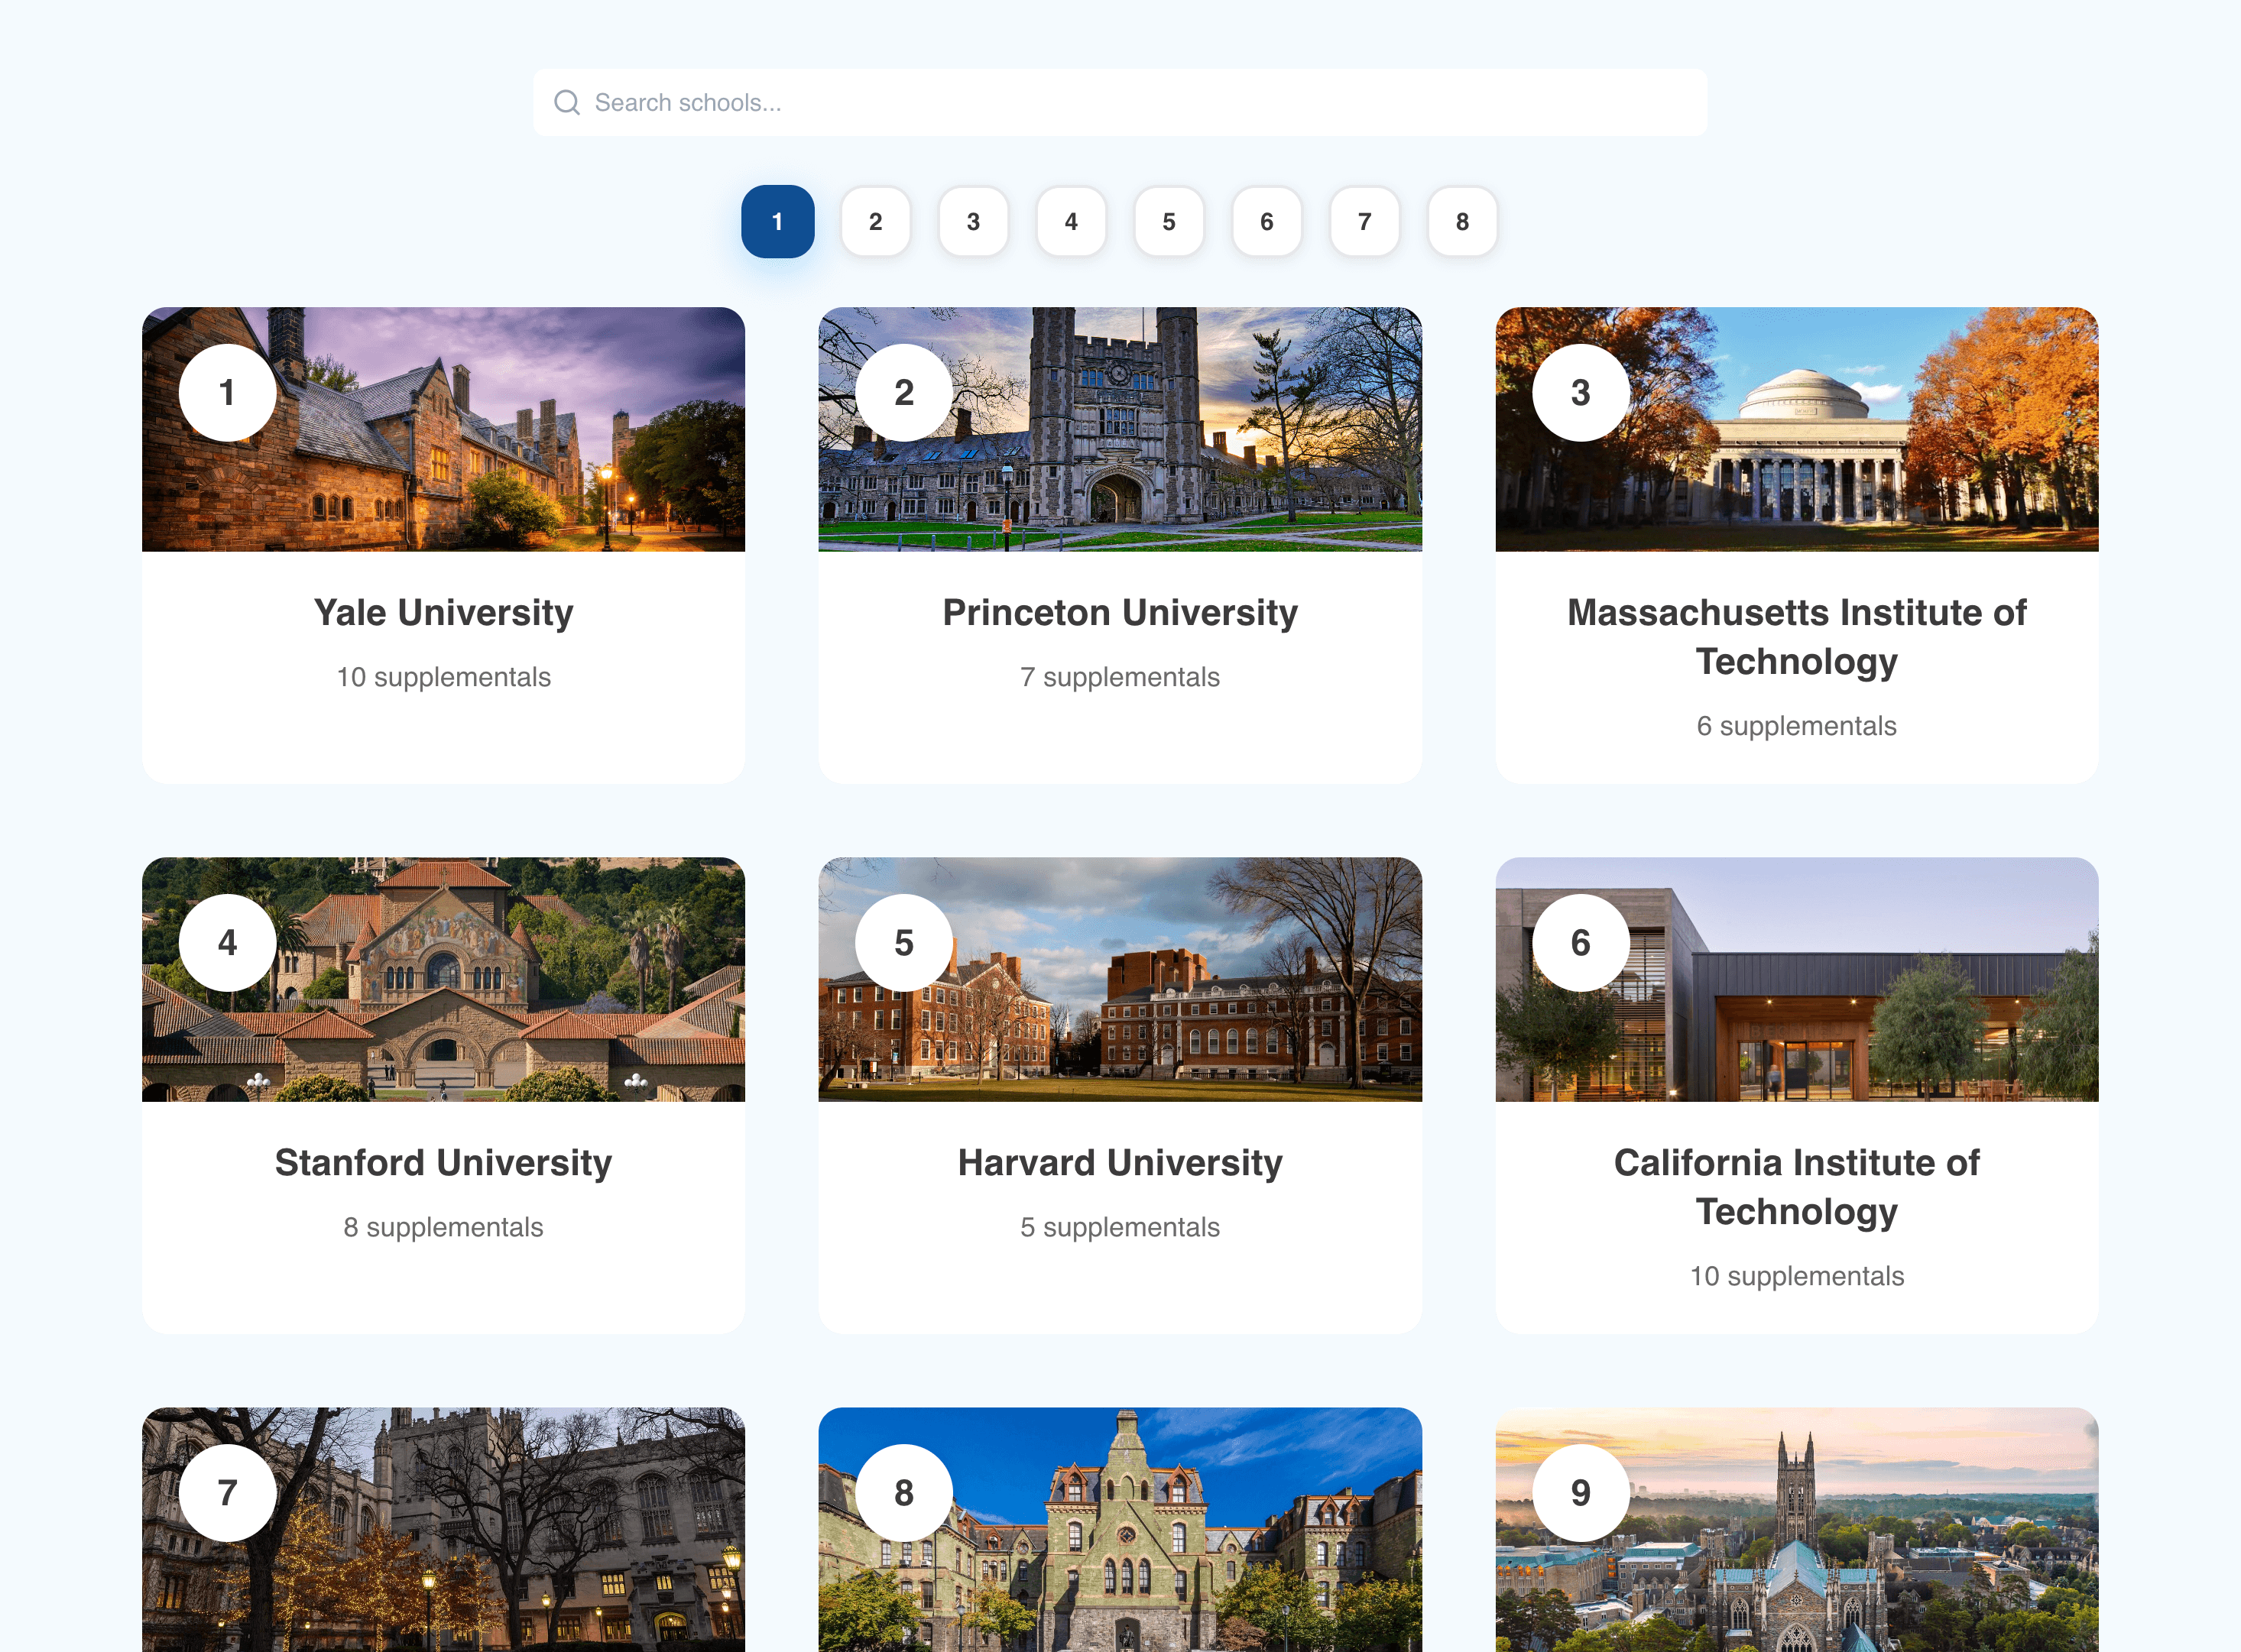Go to page 3
This screenshot has height=1652, width=2241.
click(x=973, y=221)
